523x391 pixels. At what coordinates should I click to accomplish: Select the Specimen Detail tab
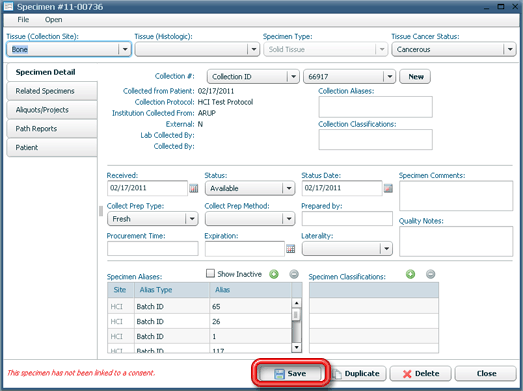(x=52, y=72)
